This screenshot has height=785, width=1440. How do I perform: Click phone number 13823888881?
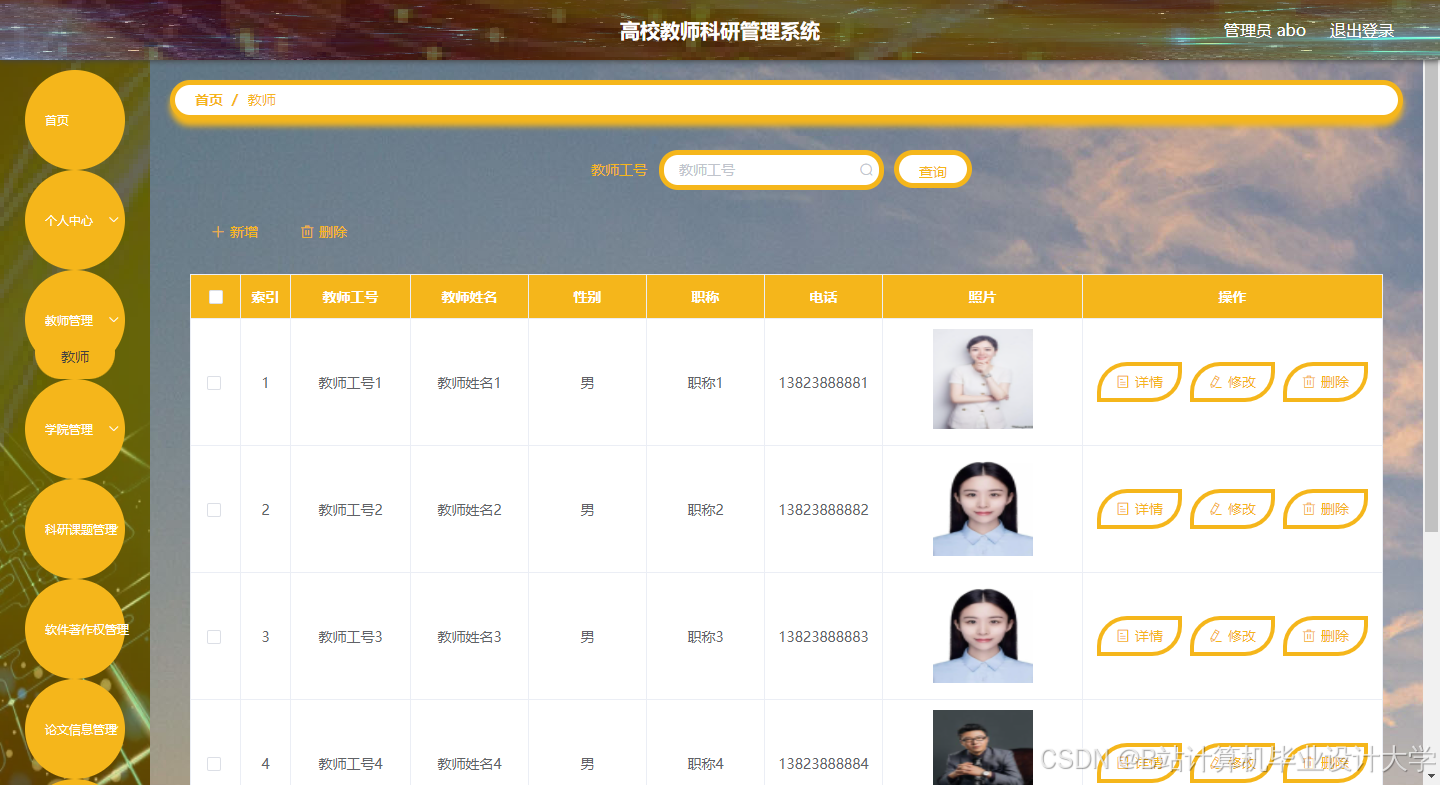click(823, 383)
